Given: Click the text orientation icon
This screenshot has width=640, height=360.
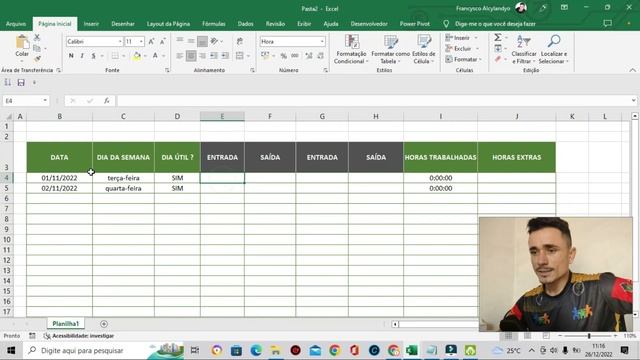Looking at the screenshot, I should [214, 41].
